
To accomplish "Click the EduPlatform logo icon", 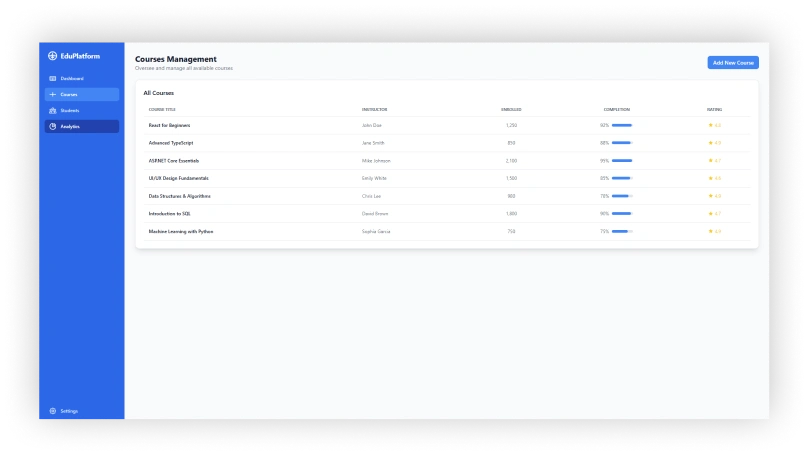I will [x=53, y=56].
